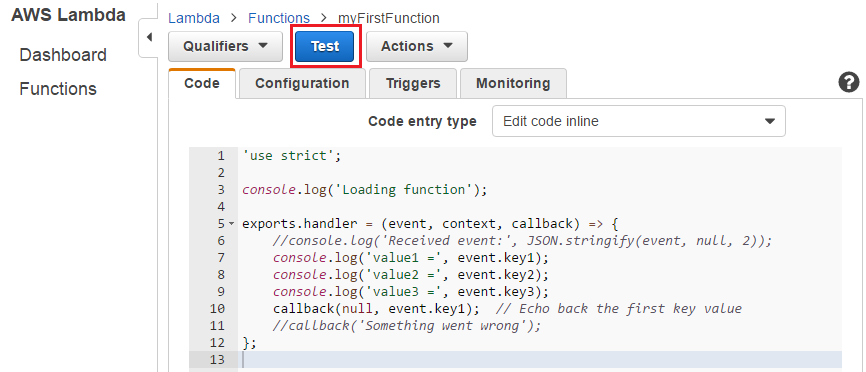Viewport: 866px width, 372px height.
Task: Click the help question mark icon
Action: click(x=849, y=83)
